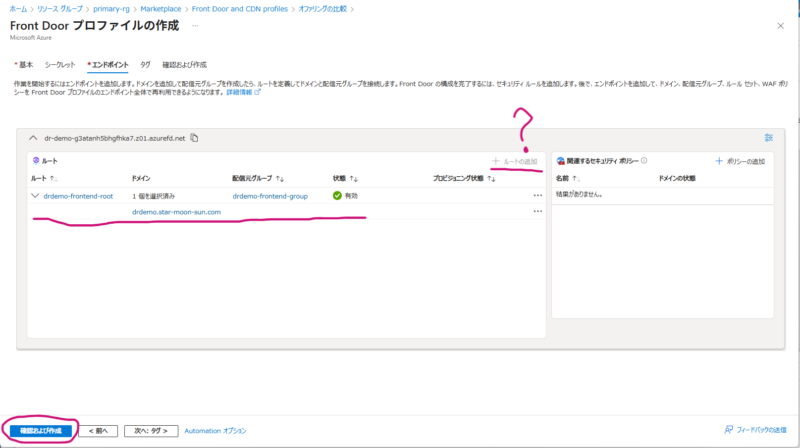Close the Front Door creation blade
800x448 pixels.
[x=780, y=26]
